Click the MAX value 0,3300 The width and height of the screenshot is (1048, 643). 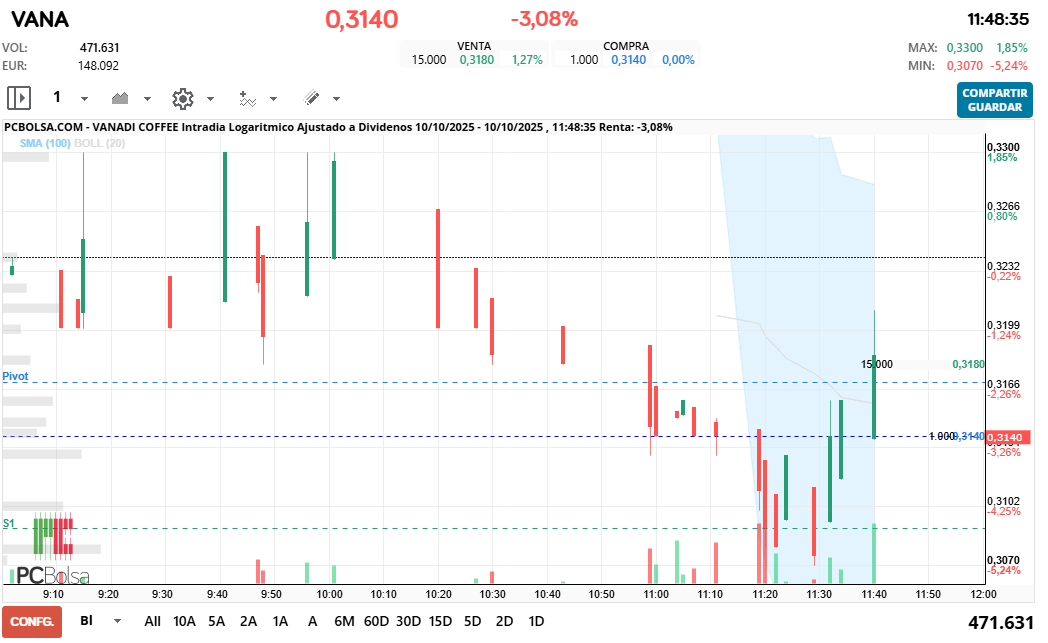(964, 47)
